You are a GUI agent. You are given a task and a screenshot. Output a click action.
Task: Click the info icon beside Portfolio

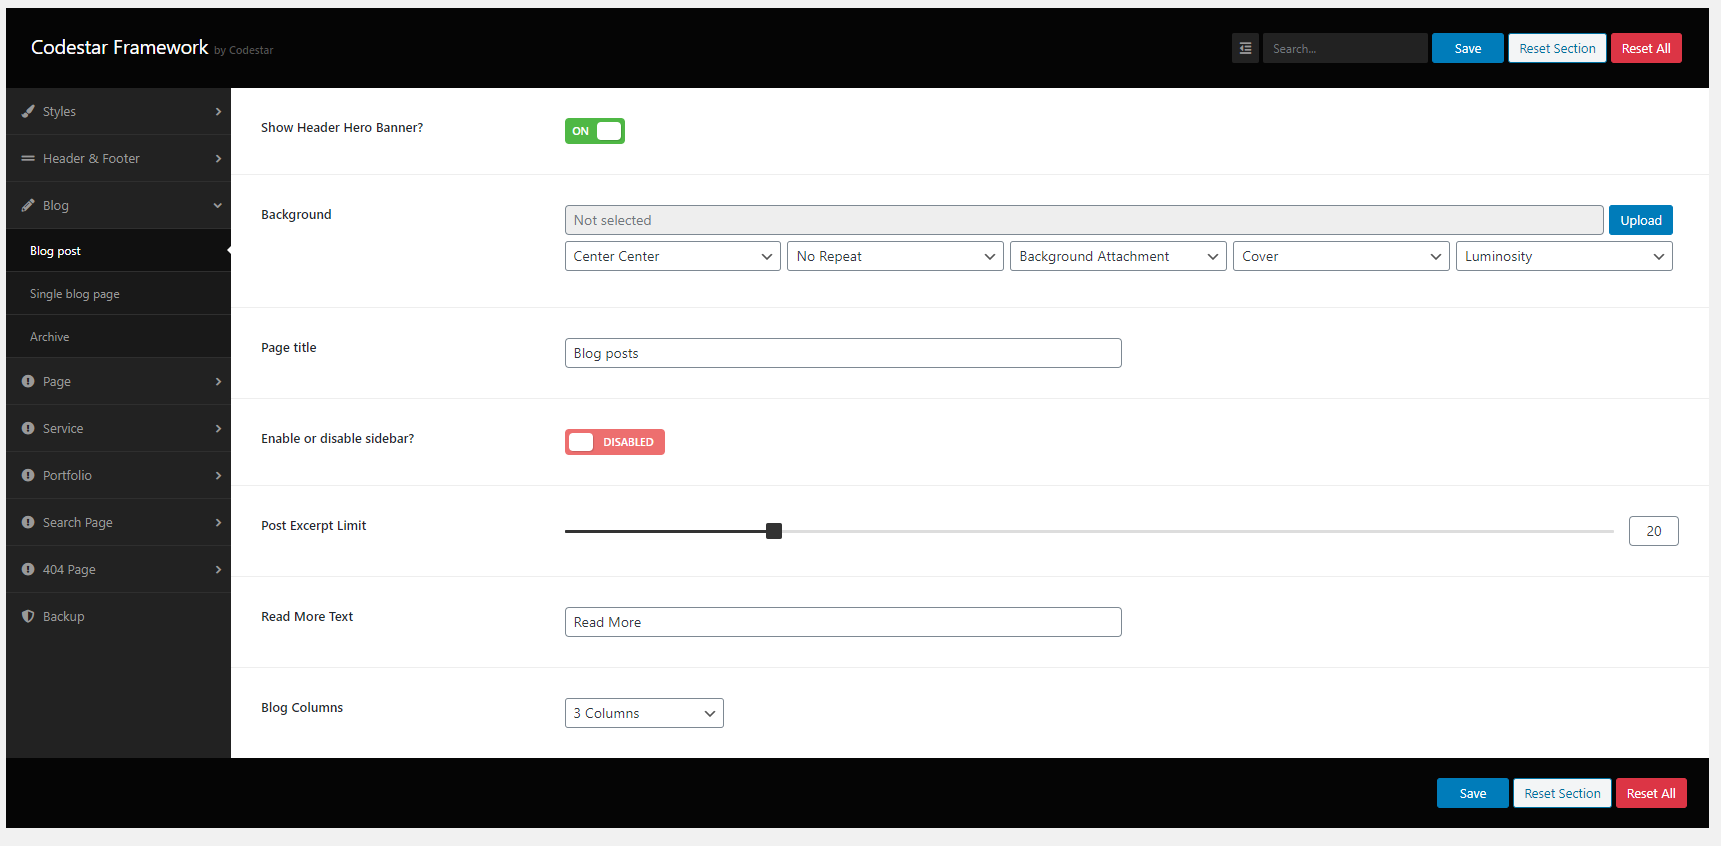point(28,475)
